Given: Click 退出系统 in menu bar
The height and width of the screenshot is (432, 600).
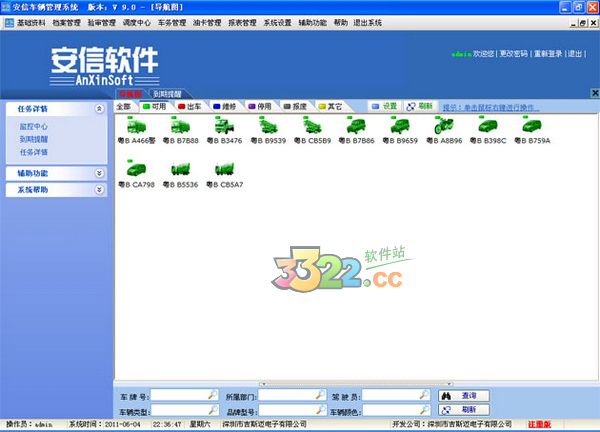Looking at the screenshot, I should click(x=368, y=23).
